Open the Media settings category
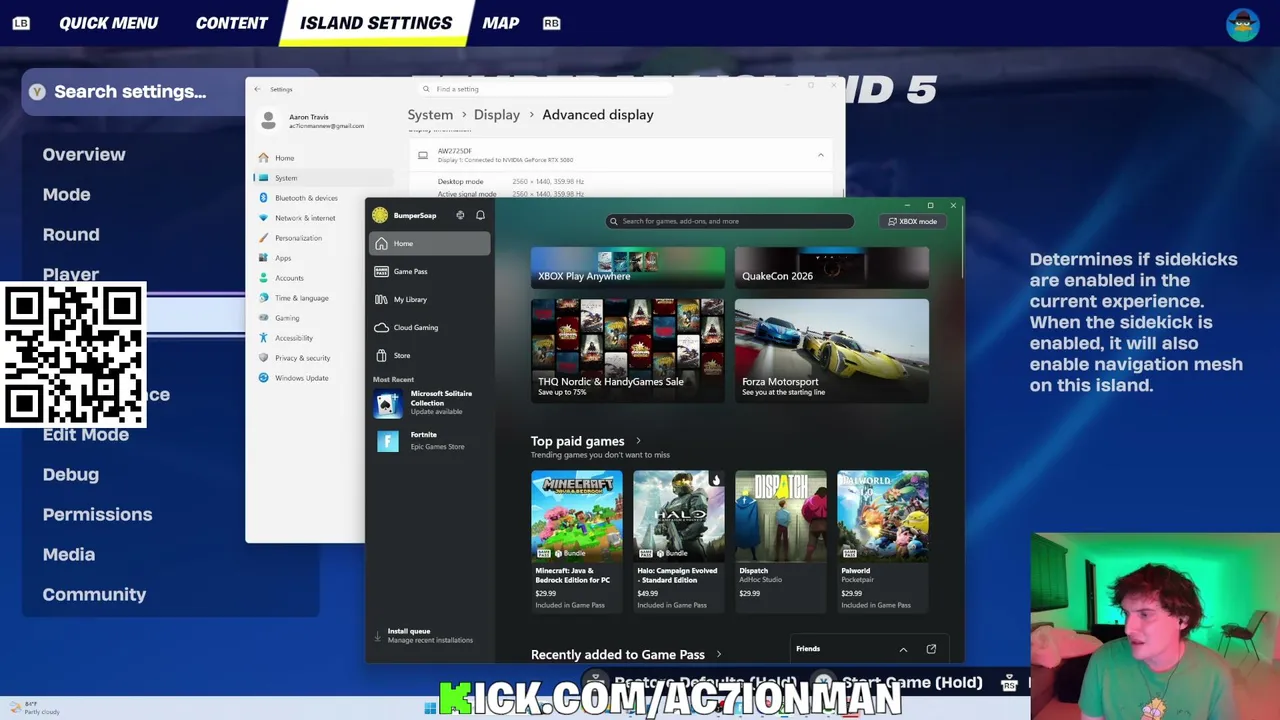The height and width of the screenshot is (720, 1280). click(x=69, y=555)
